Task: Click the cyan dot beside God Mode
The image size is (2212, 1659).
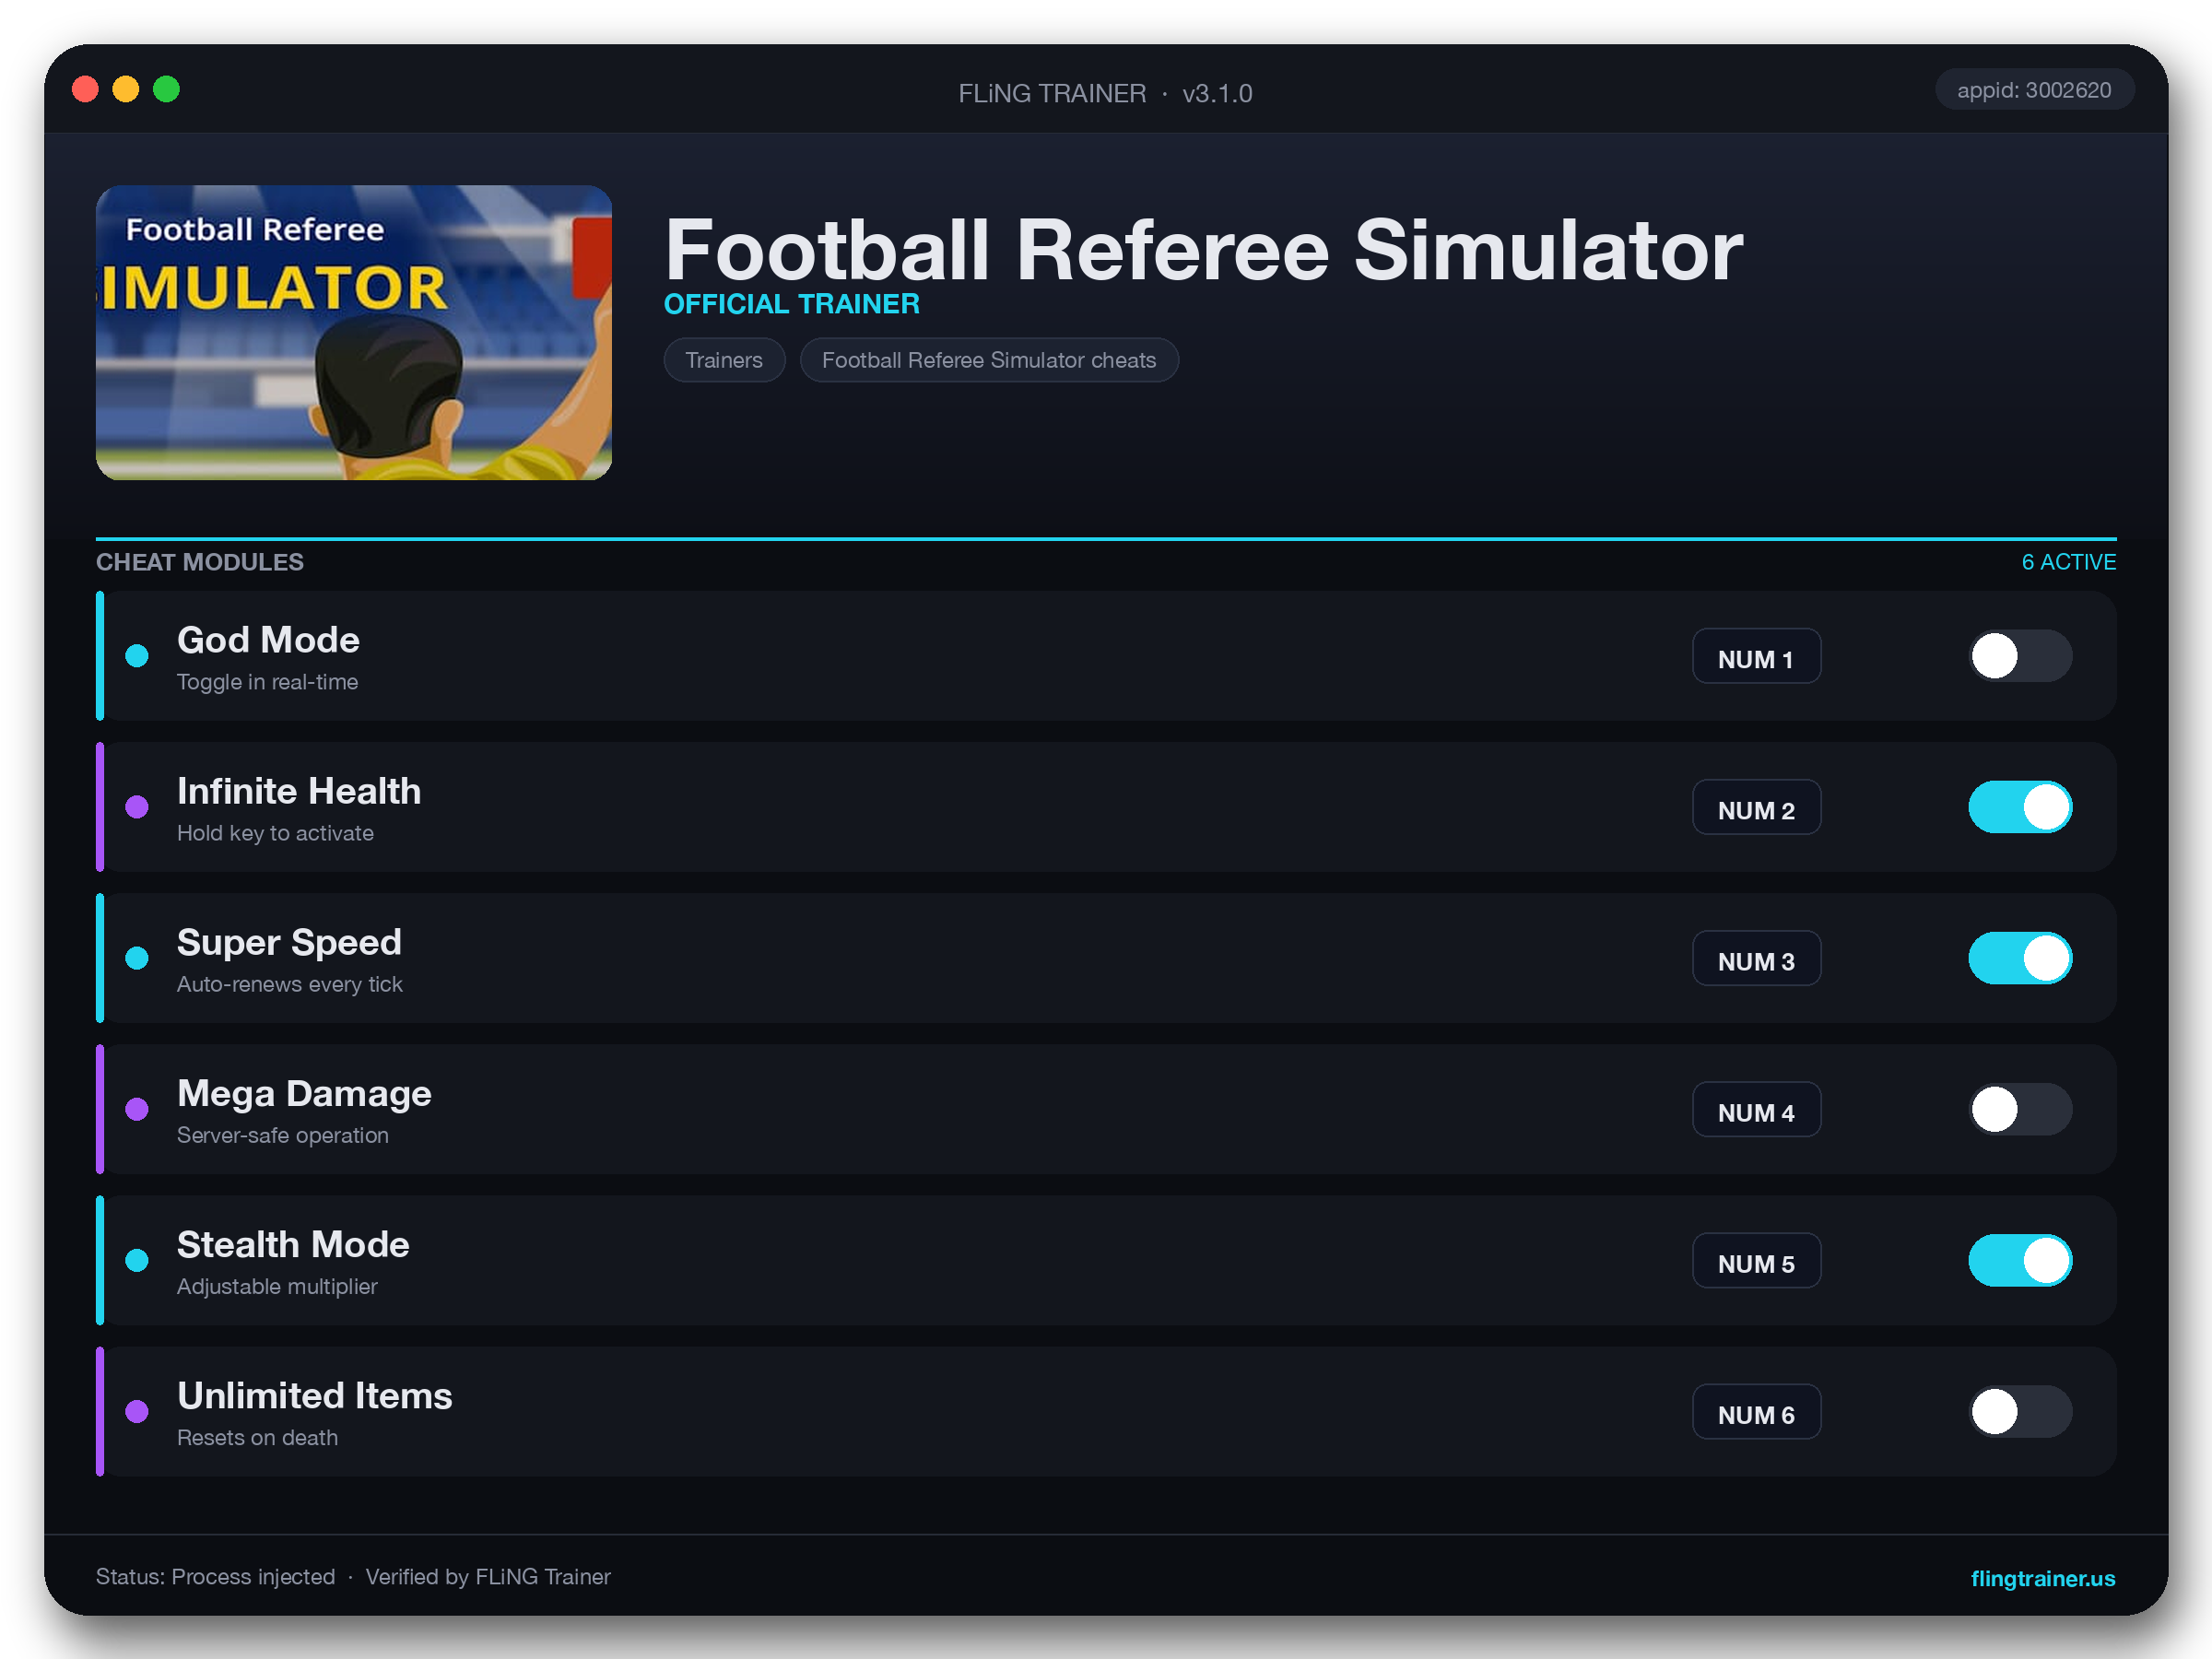Action: (137, 656)
